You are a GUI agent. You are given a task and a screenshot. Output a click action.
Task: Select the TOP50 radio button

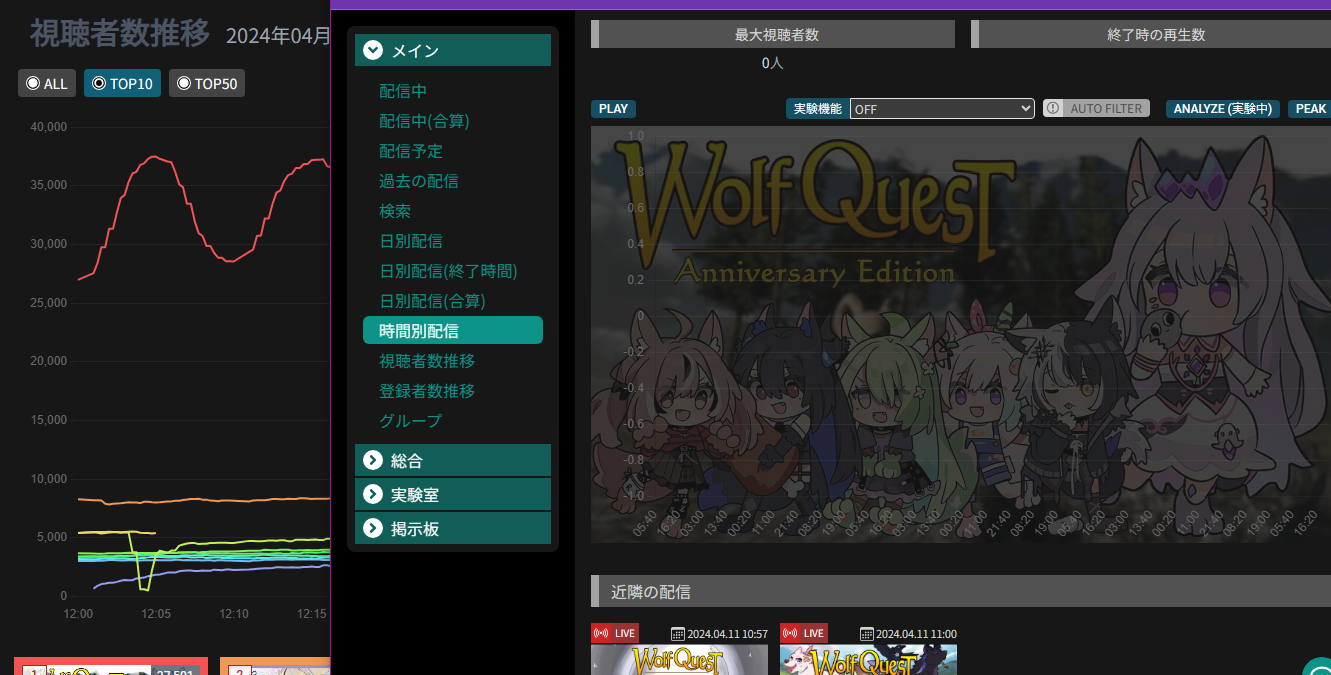point(183,84)
